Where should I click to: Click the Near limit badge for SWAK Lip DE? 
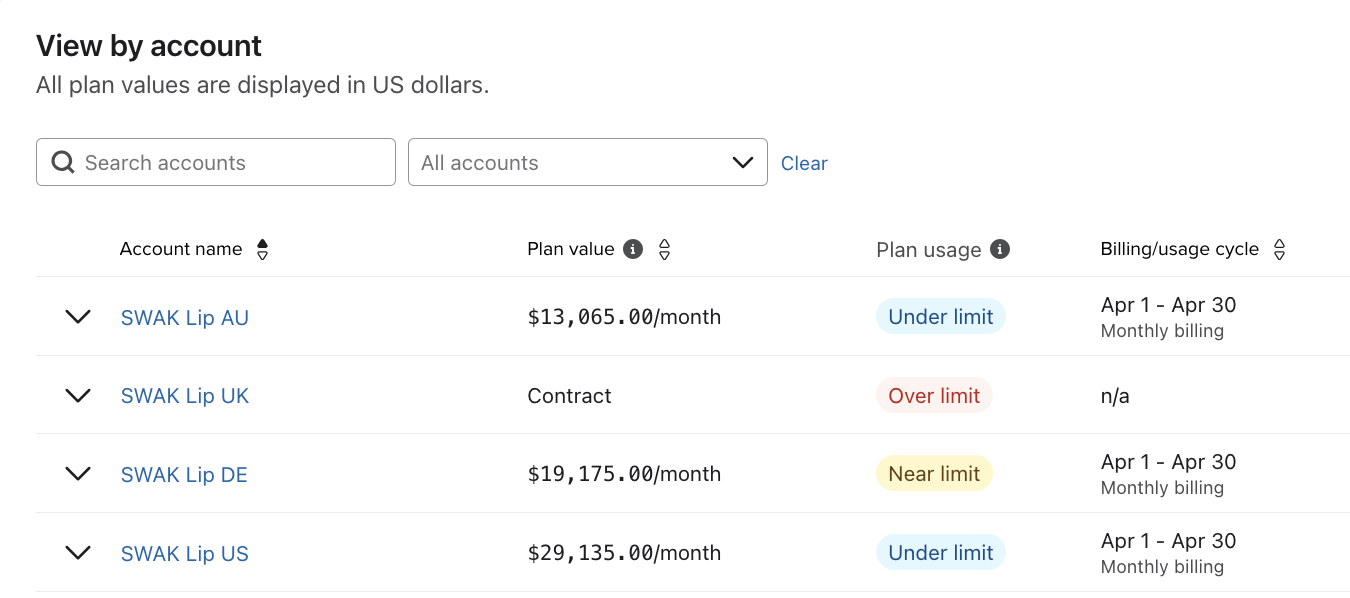click(x=934, y=473)
